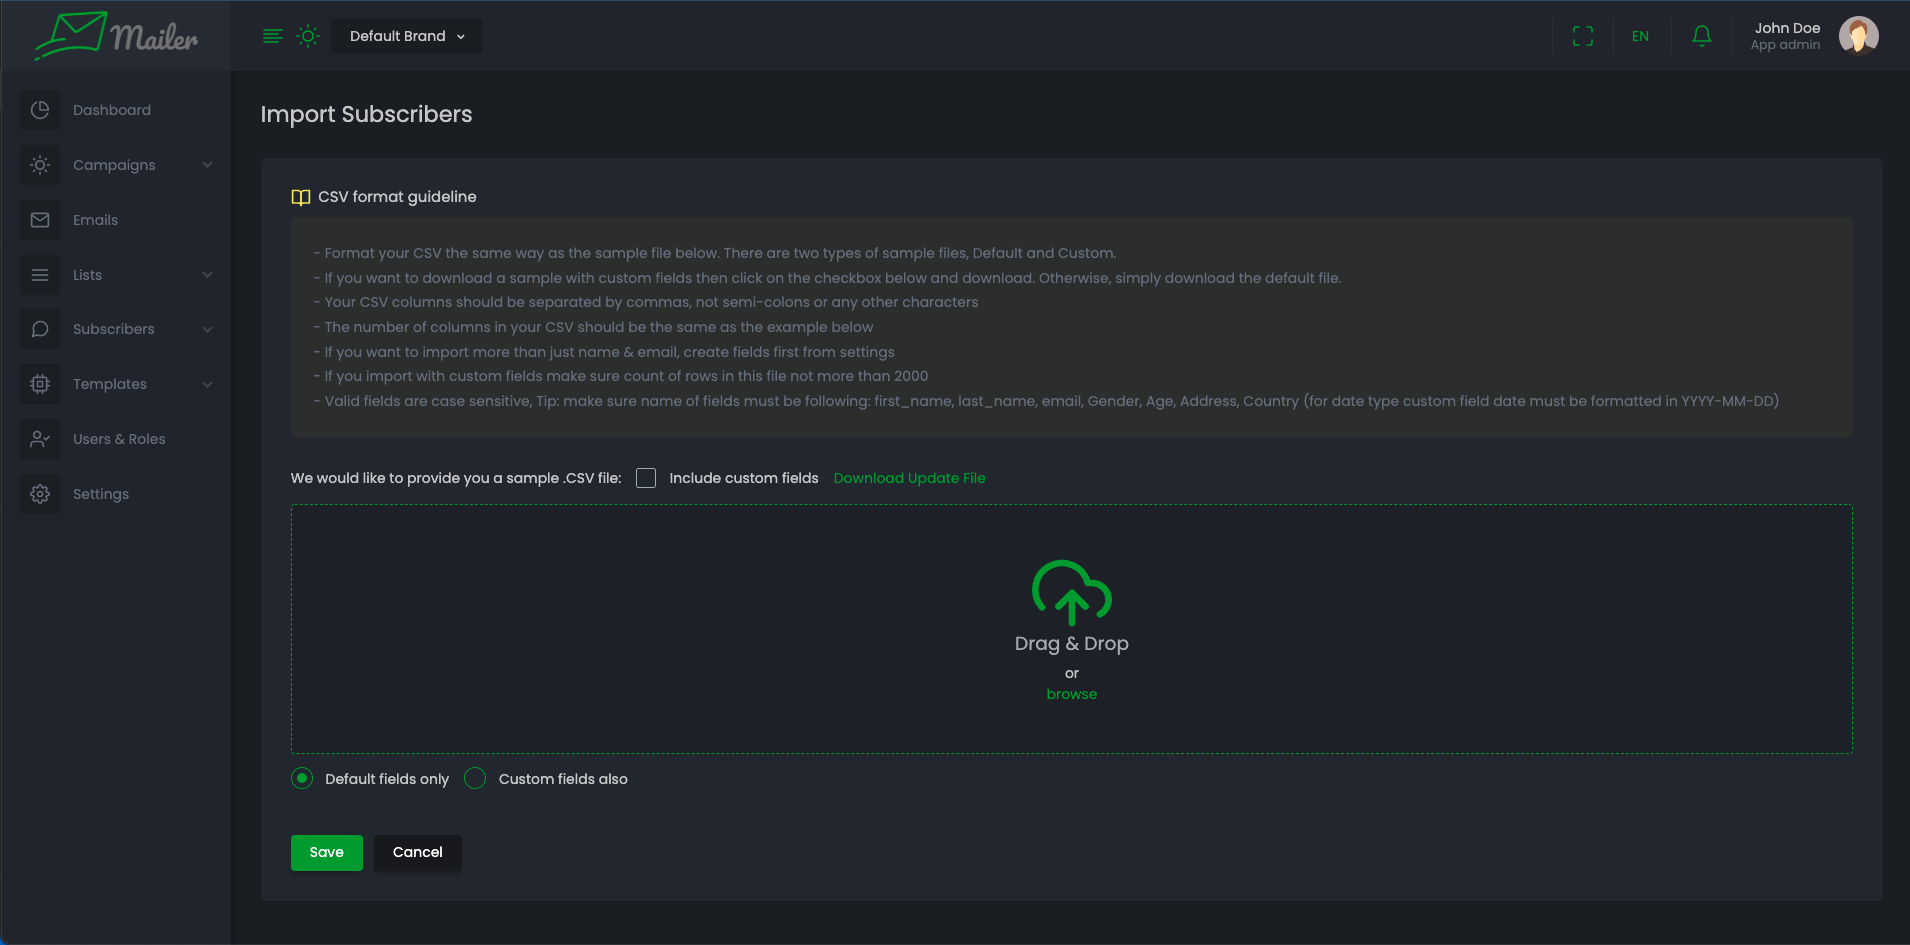The height and width of the screenshot is (945, 1910).
Task: Click the Mailer logo
Action: pos(116,36)
